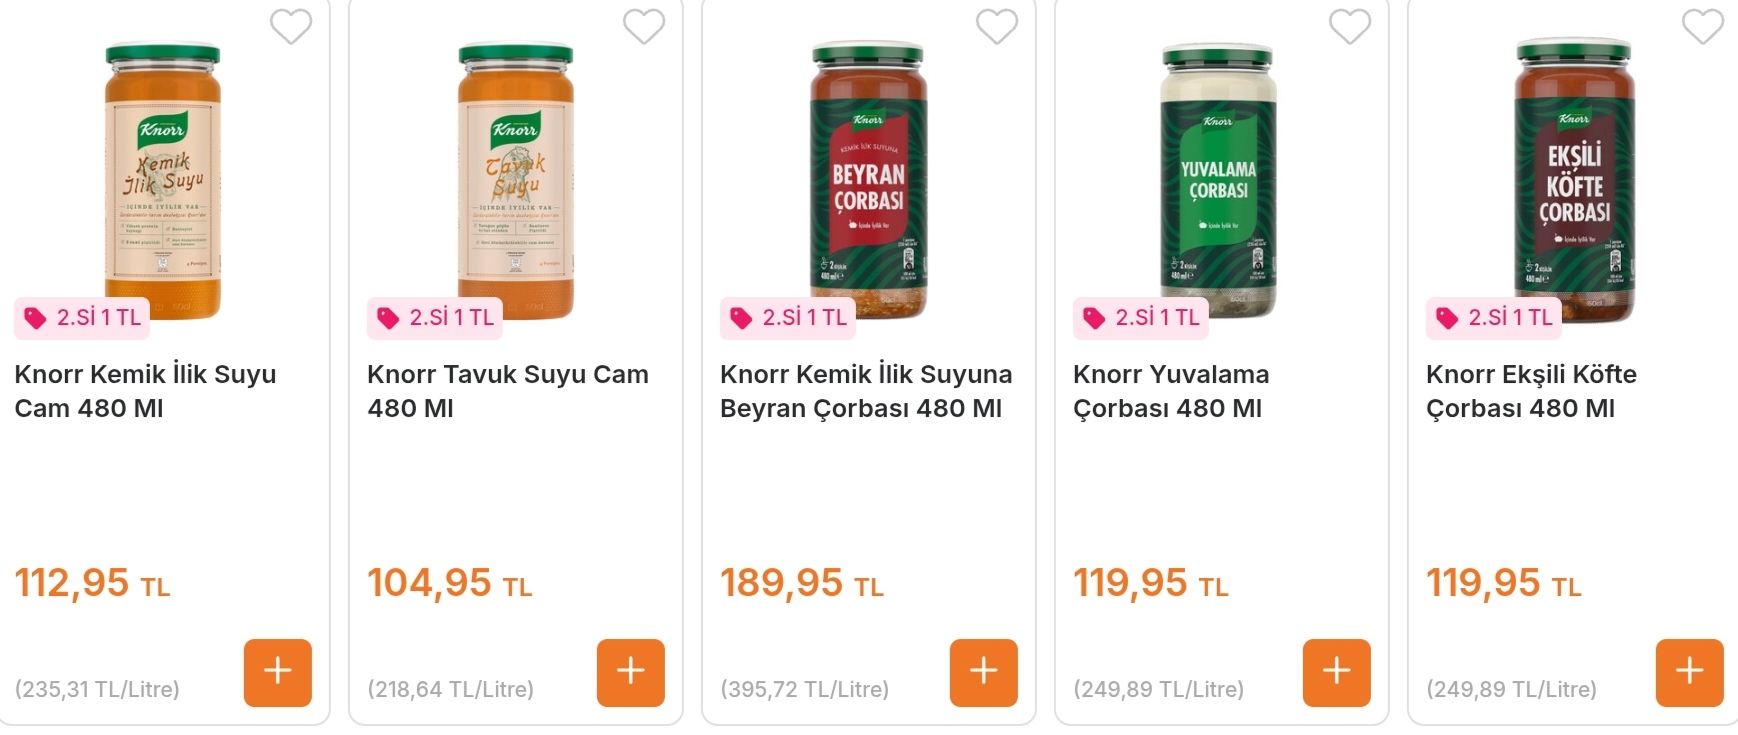Add Ekşili Köfte Çorbası to the cart
Screen dimensions: 1738x735
click(1690, 672)
